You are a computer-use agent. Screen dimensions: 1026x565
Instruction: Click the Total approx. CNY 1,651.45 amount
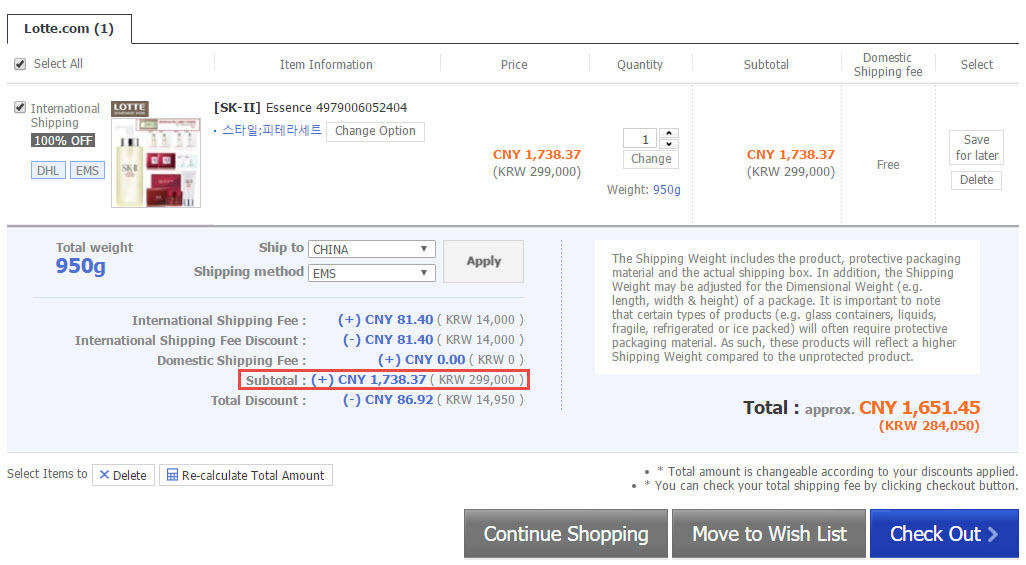pos(919,408)
